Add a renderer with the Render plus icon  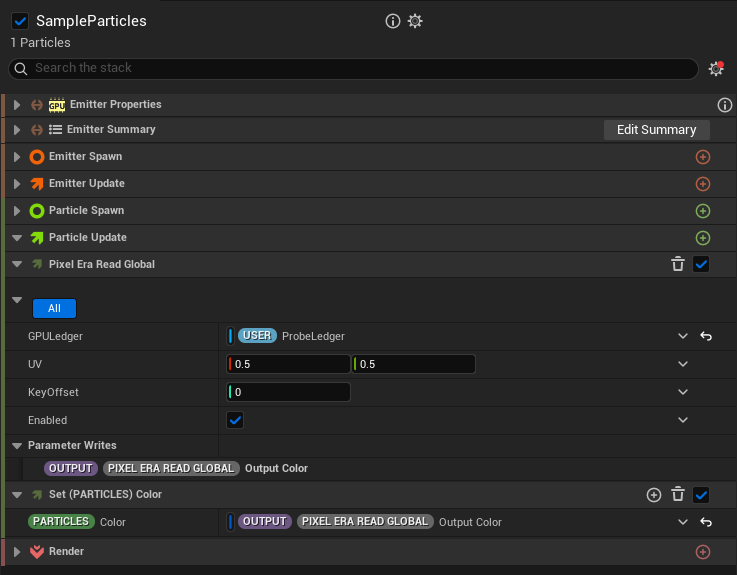click(x=703, y=552)
